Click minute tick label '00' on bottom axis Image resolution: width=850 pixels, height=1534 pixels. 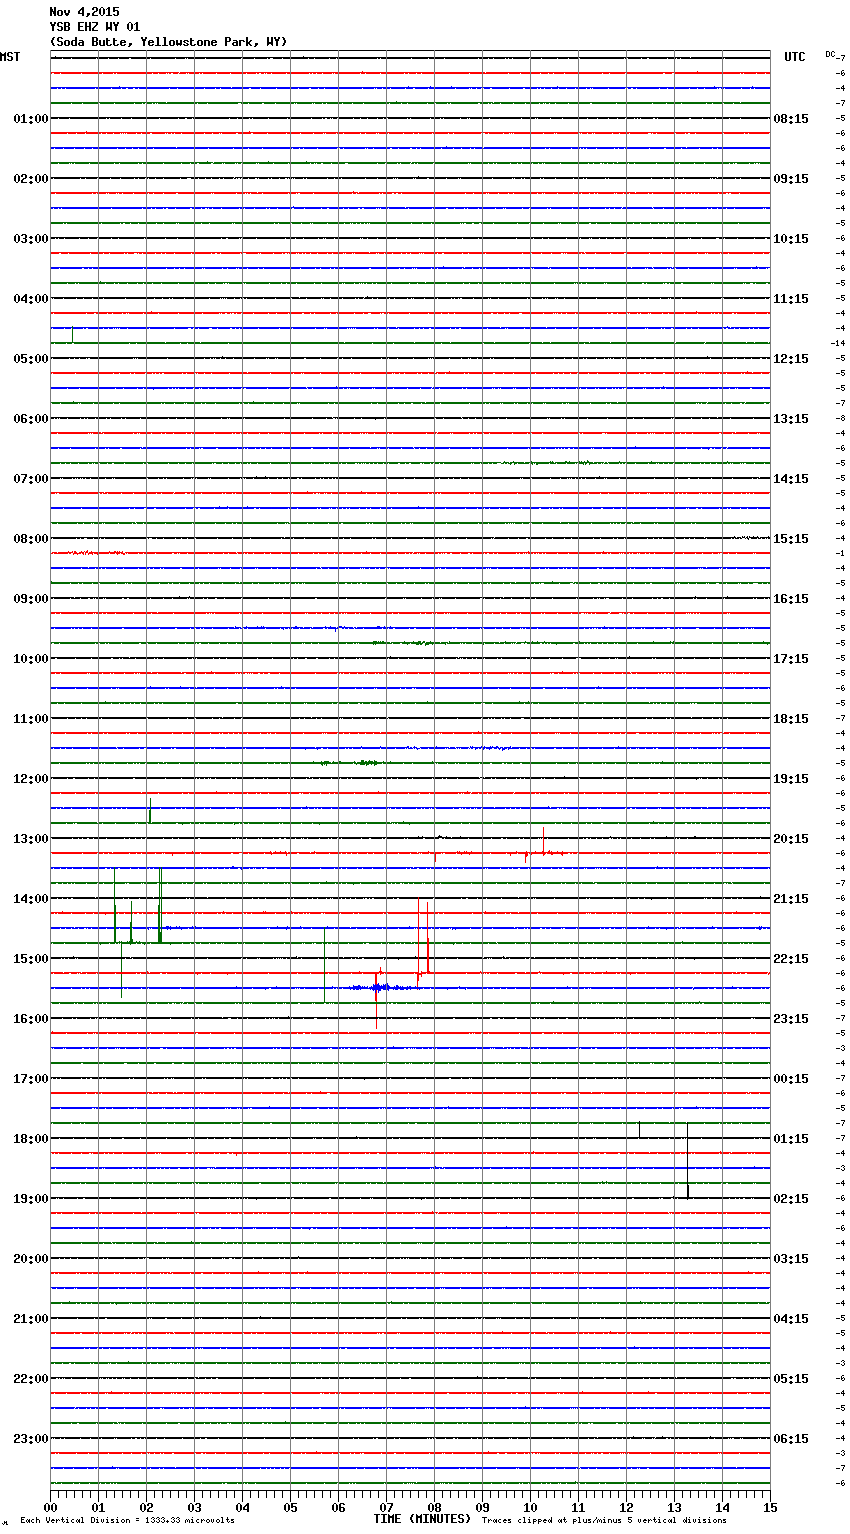coord(50,1507)
